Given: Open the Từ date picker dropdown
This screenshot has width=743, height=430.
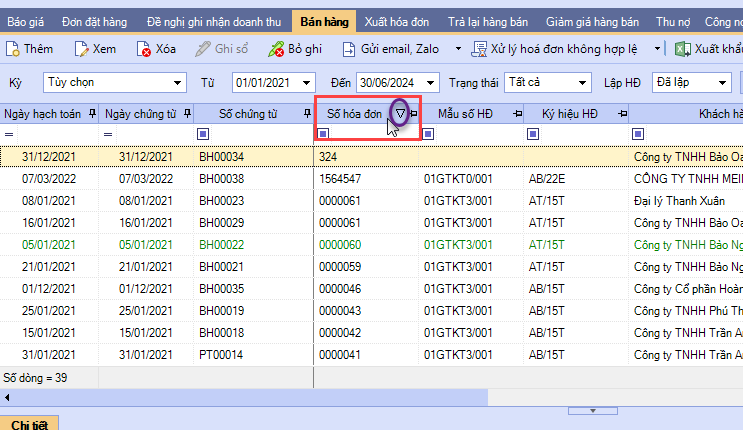Looking at the screenshot, I should click(306, 83).
